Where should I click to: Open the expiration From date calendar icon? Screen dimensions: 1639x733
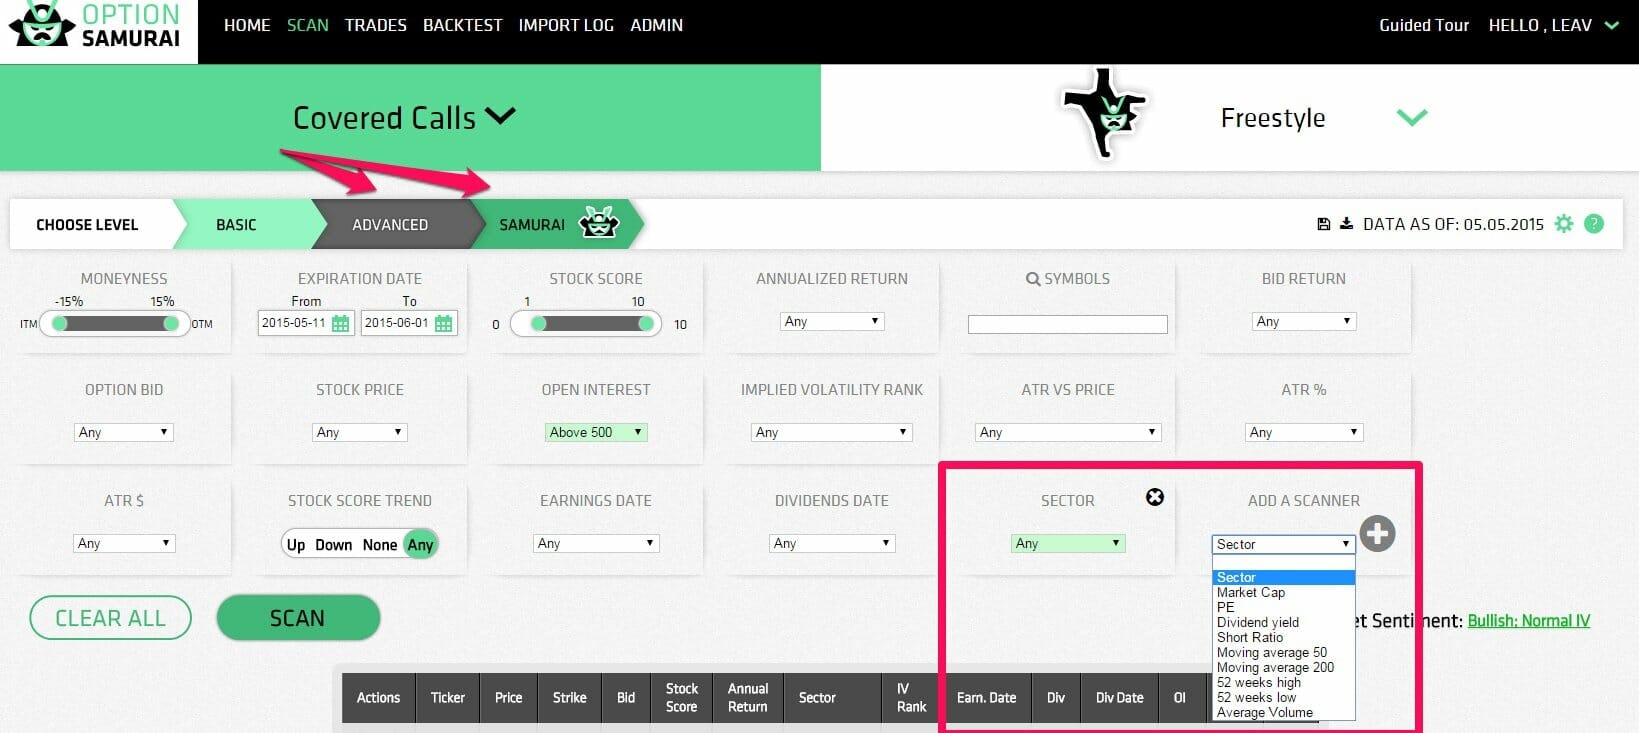341,323
